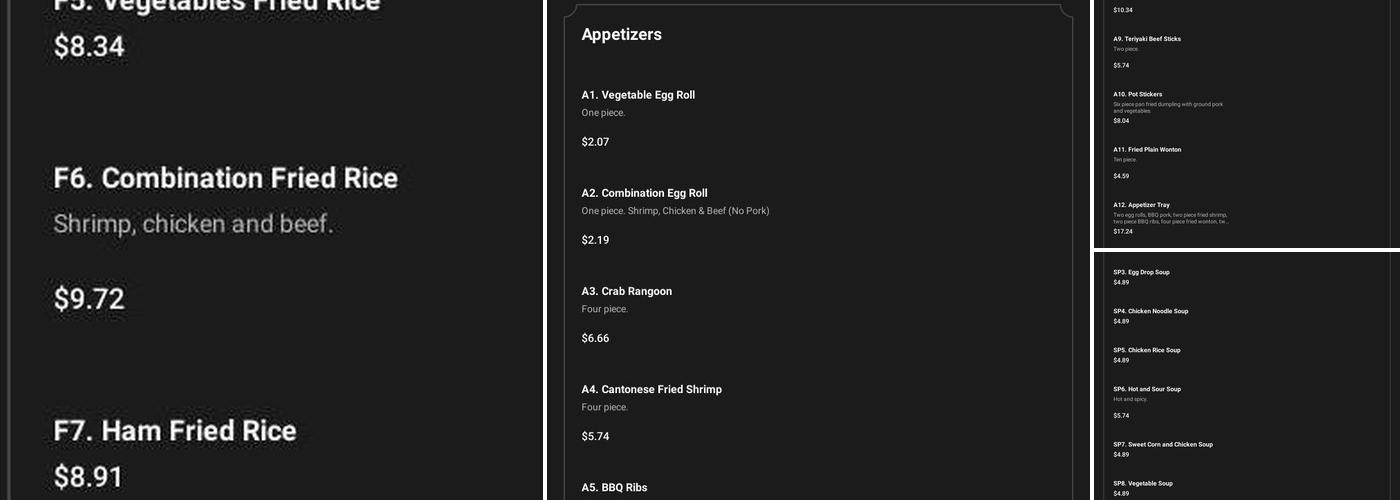
Task: Click the $10.34 price label
Action: [x=1123, y=10]
